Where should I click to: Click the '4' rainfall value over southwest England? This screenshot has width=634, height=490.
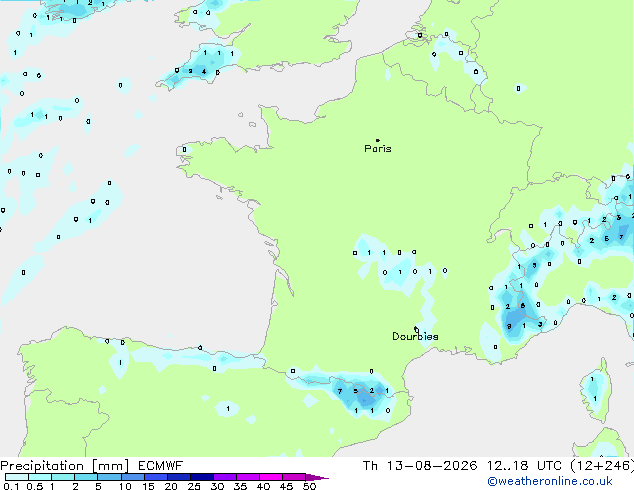coord(204,72)
